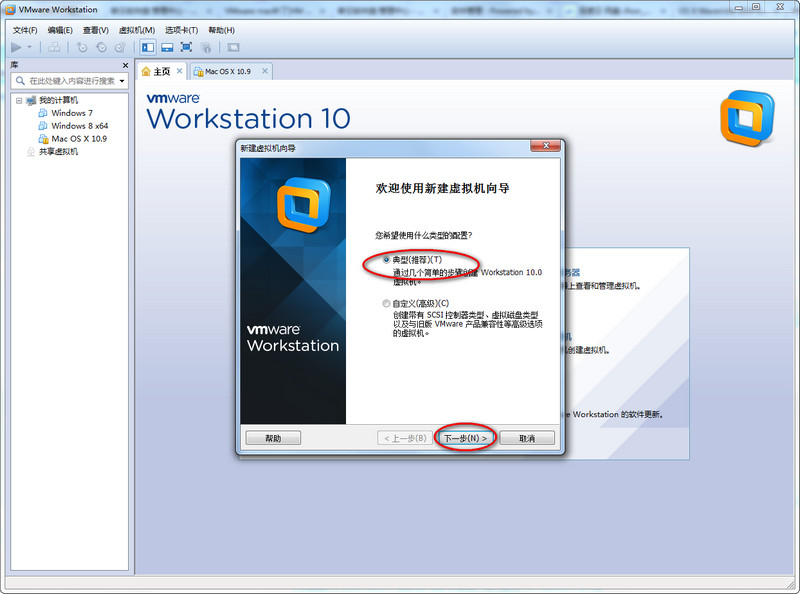Click the home icon on 主页 tab
Screen dimensions: 800x594
[146, 71]
